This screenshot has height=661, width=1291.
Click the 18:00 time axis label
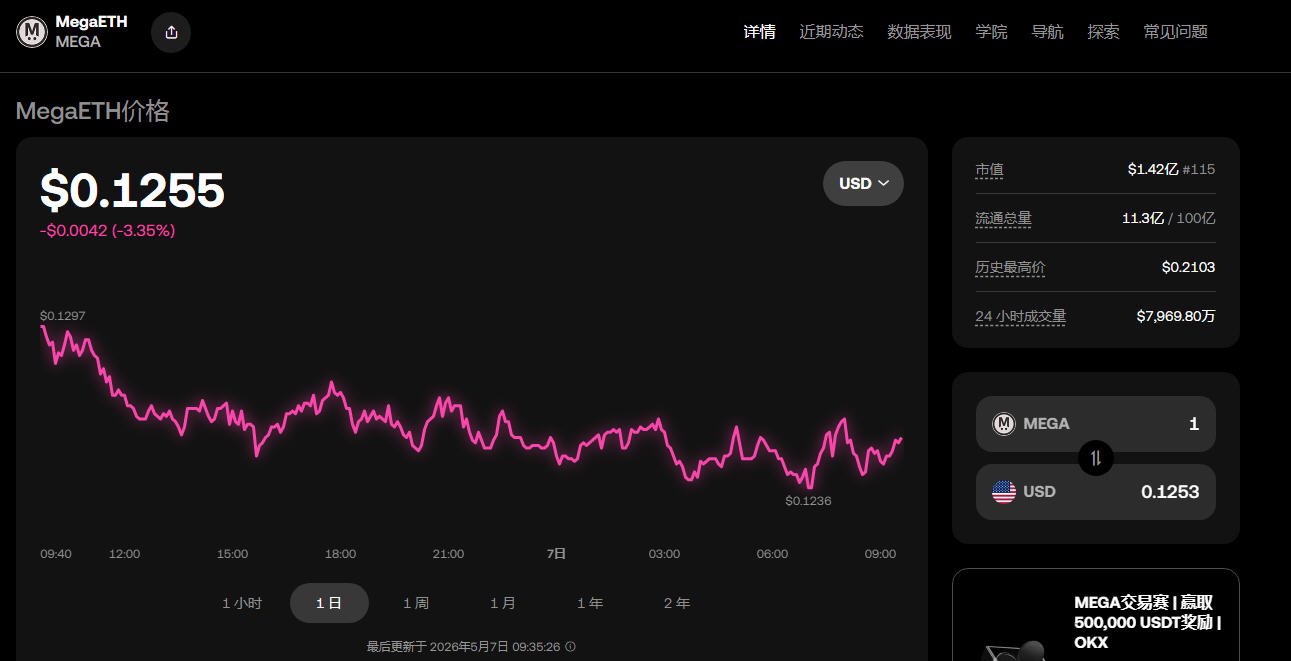340,554
